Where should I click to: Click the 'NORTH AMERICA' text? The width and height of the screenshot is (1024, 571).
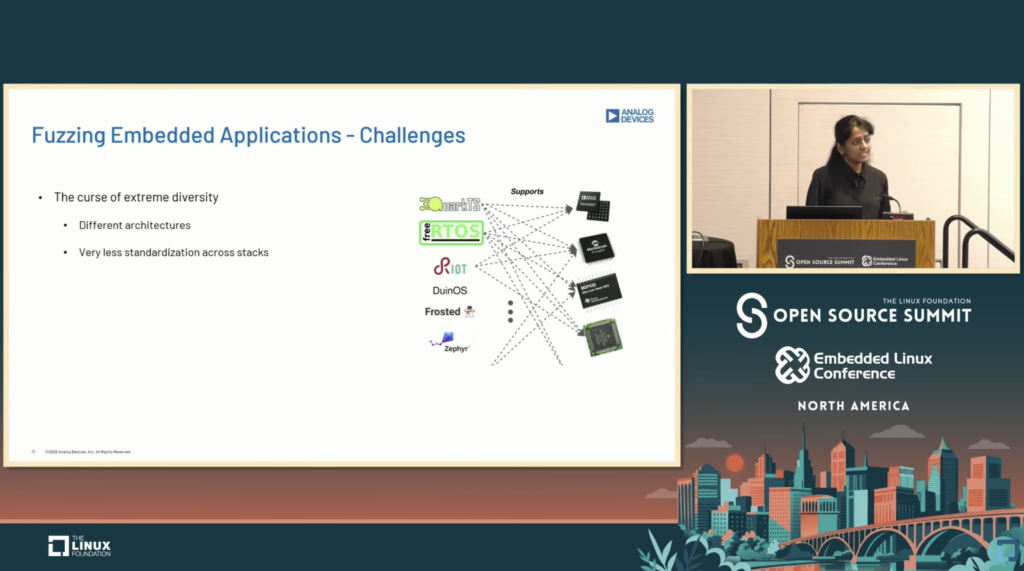pyautogui.click(x=853, y=406)
